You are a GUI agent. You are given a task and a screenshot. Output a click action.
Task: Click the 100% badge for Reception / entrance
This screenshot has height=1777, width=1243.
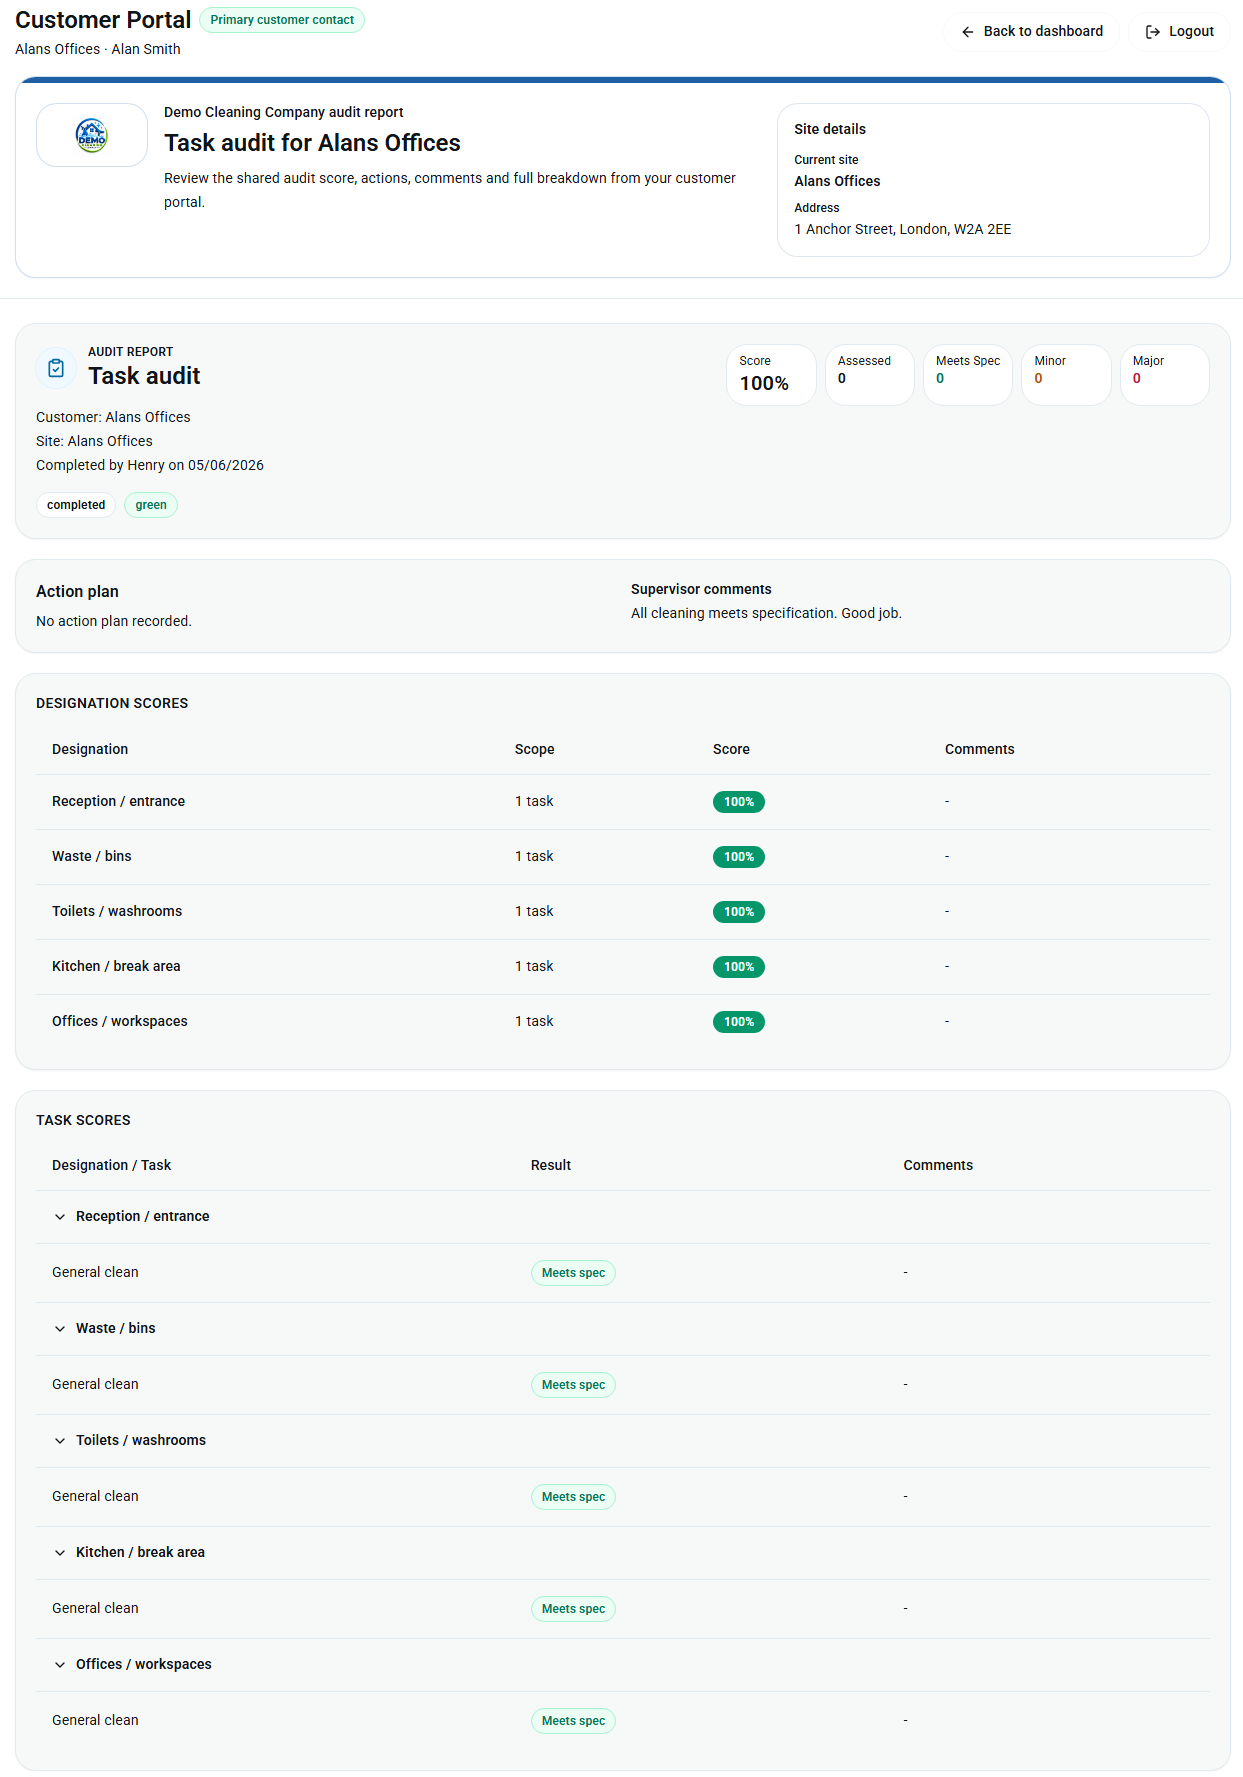pyautogui.click(x=739, y=802)
